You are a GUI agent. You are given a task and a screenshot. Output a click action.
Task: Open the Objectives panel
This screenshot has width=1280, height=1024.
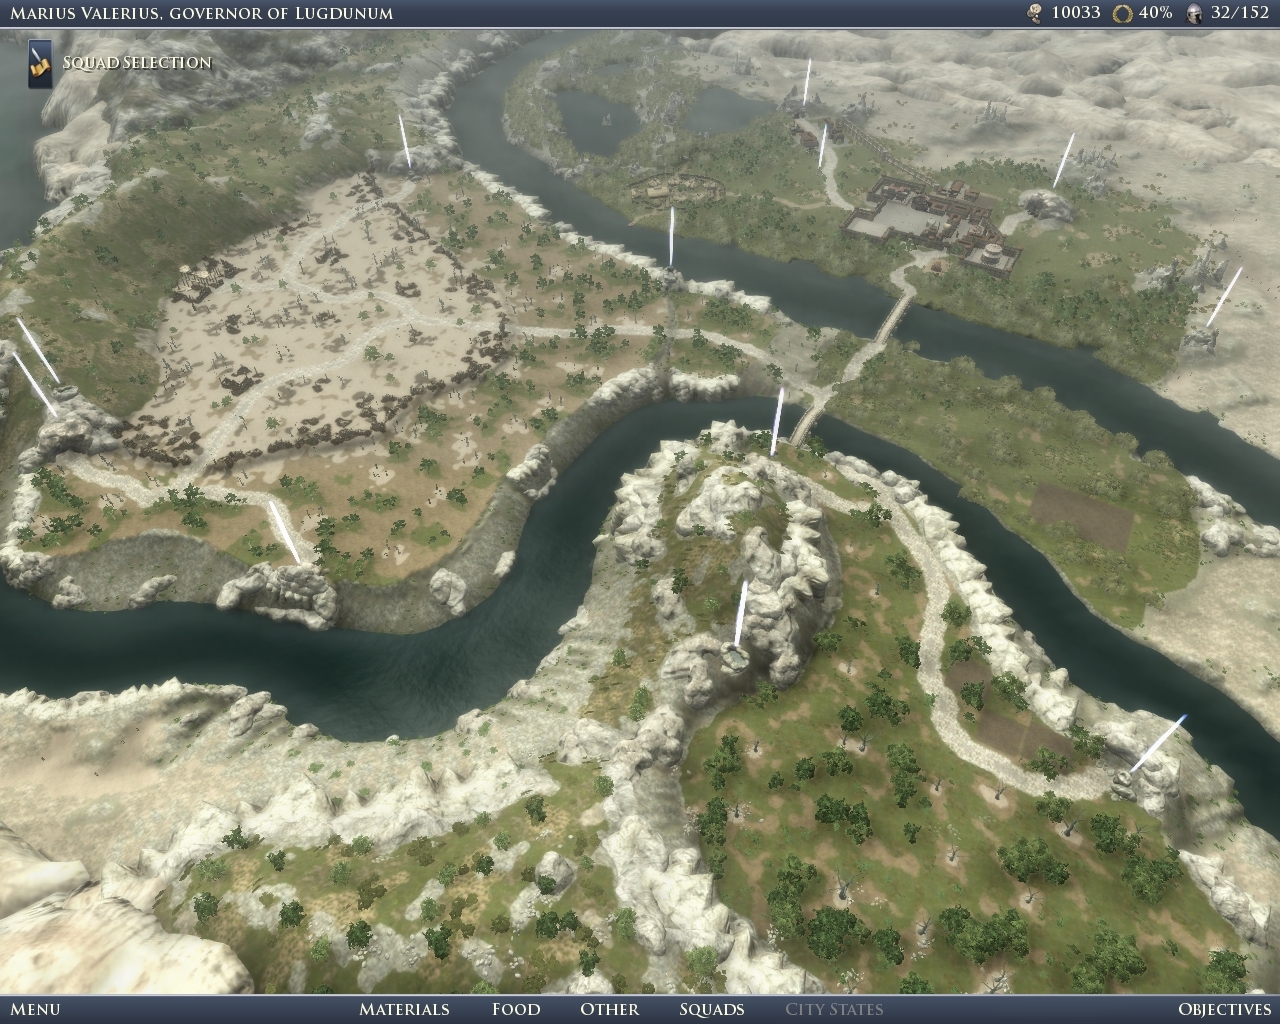1224,1009
